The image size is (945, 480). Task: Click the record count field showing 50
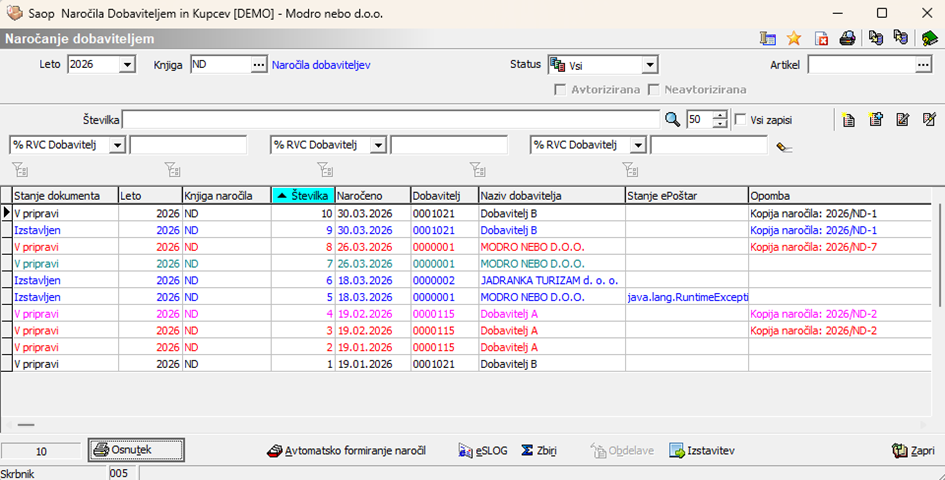700,119
